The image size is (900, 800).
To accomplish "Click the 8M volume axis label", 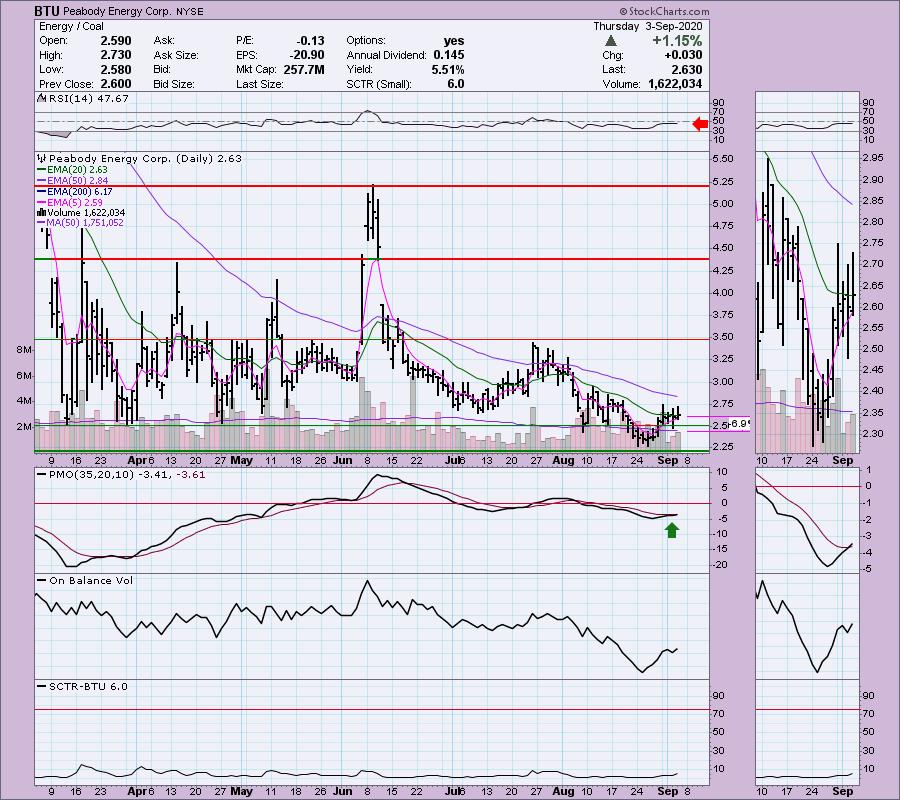I will (24, 350).
